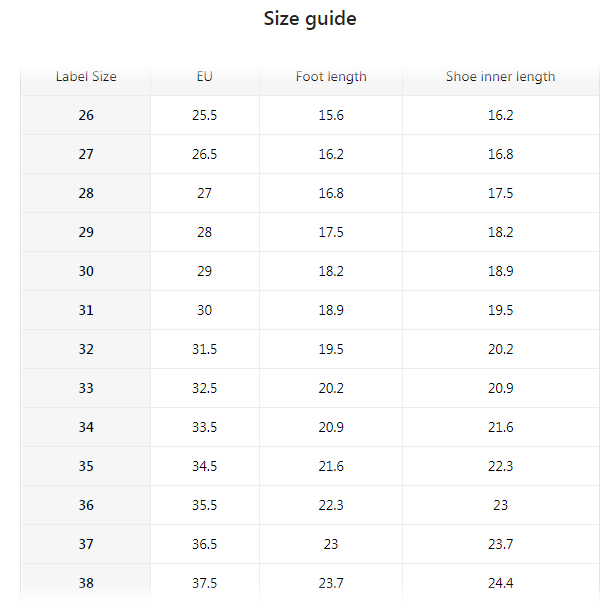Click label size 32 row header cell
The height and width of the screenshot is (604, 607).
(86, 350)
